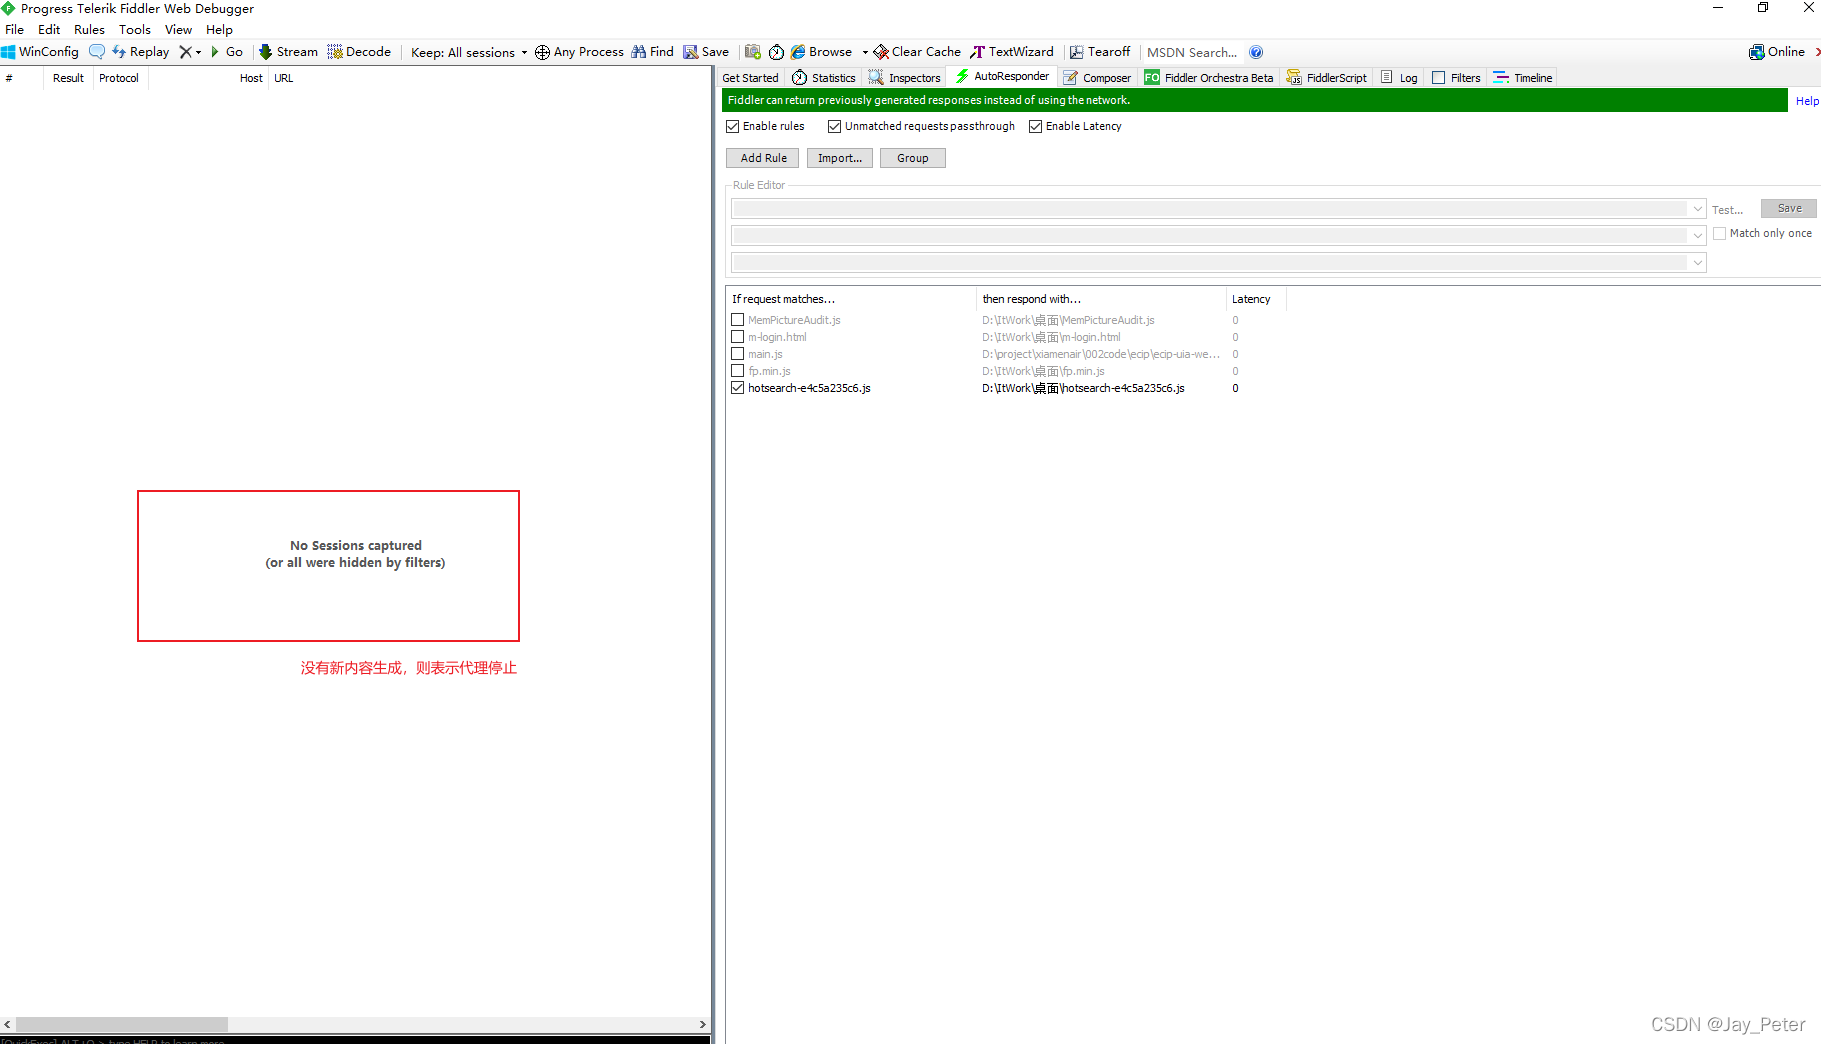The width and height of the screenshot is (1821, 1044).
Task: Open the File menu
Action: coord(14,30)
